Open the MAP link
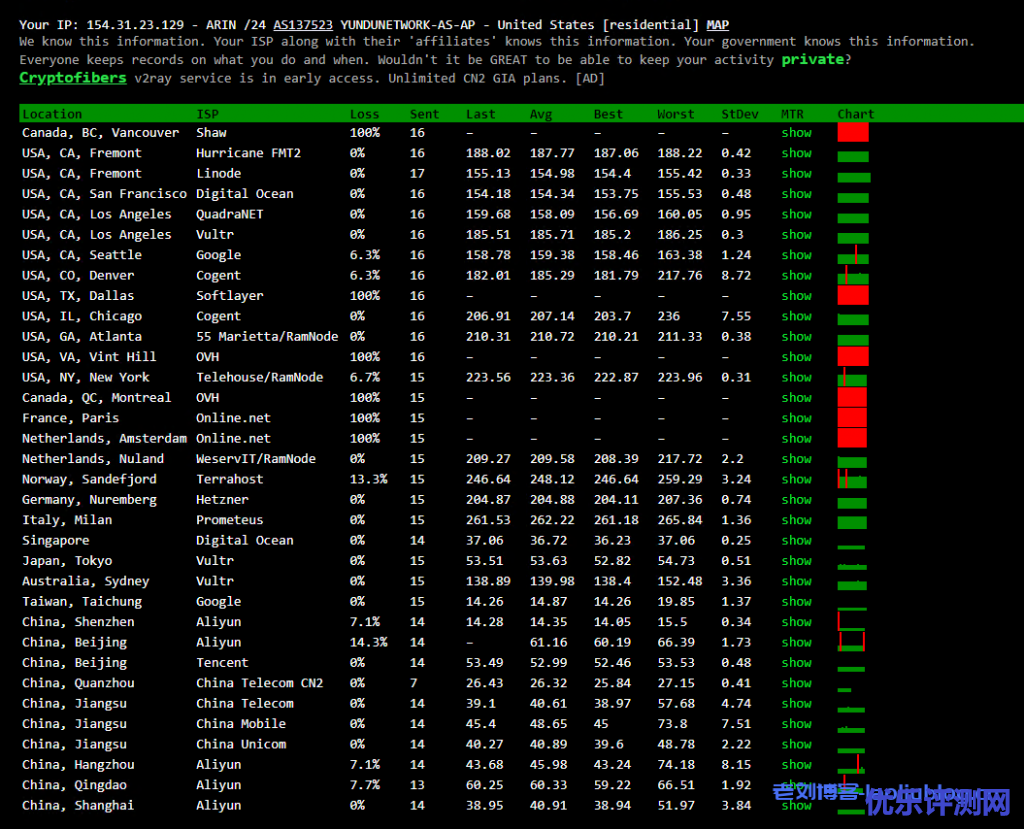 tap(717, 25)
